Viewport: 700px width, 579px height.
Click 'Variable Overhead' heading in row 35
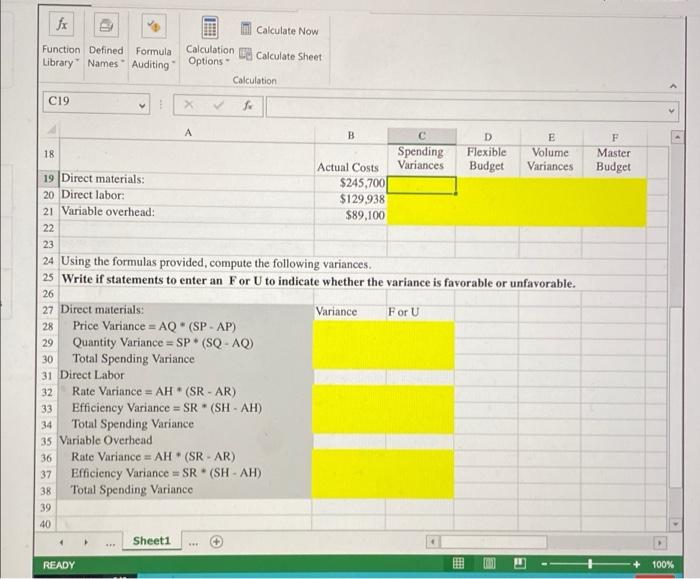(x=106, y=440)
